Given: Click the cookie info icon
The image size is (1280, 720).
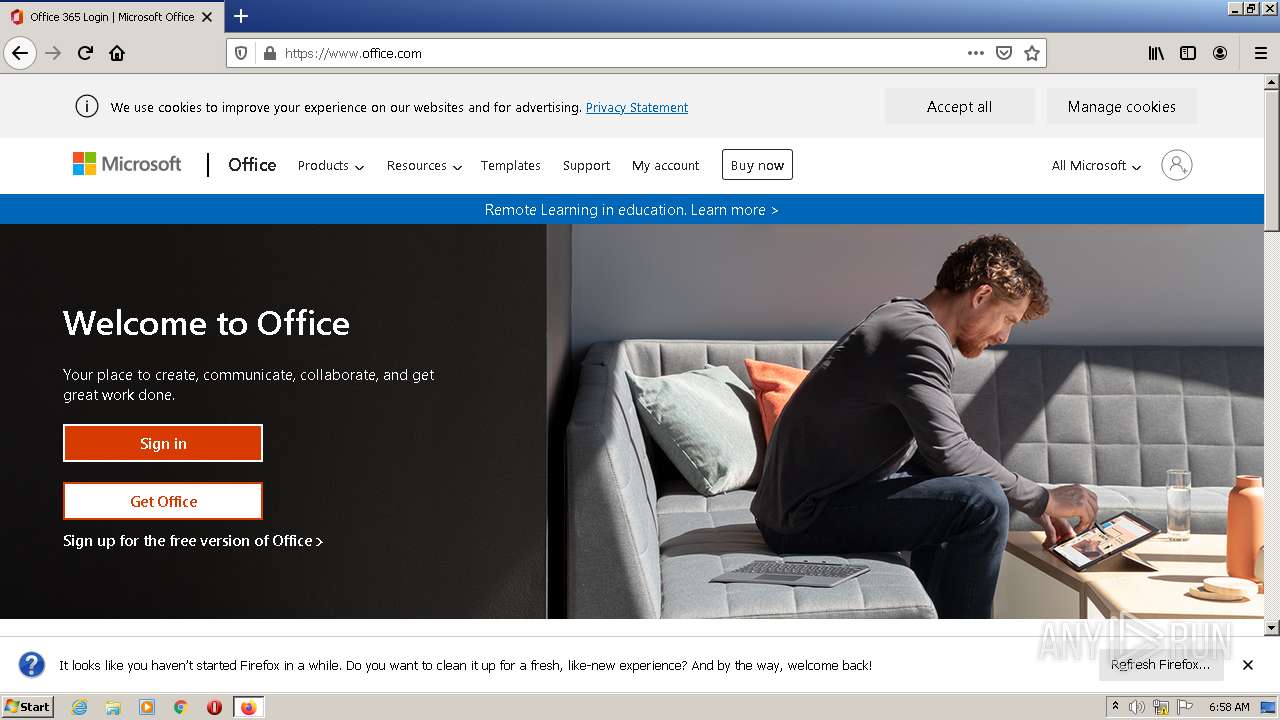Looking at the screenshot, I should point(87,106).
